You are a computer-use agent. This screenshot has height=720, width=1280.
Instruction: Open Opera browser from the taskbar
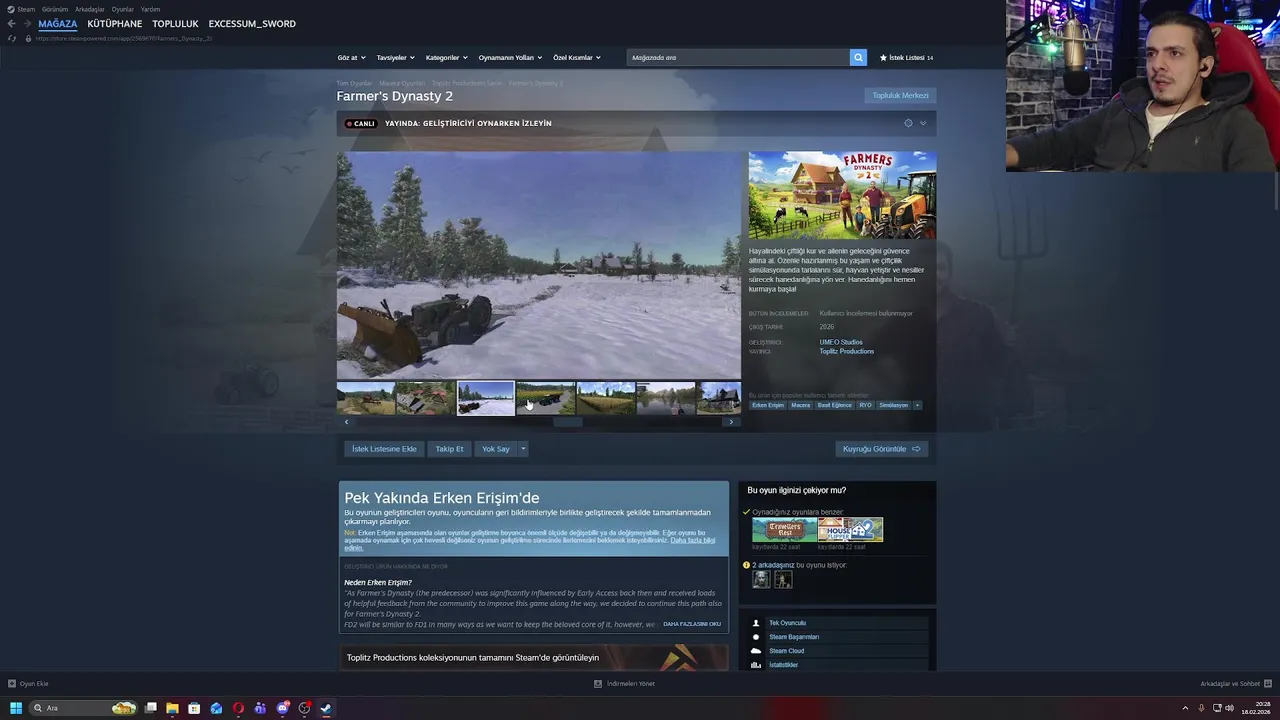click(238, 708)
